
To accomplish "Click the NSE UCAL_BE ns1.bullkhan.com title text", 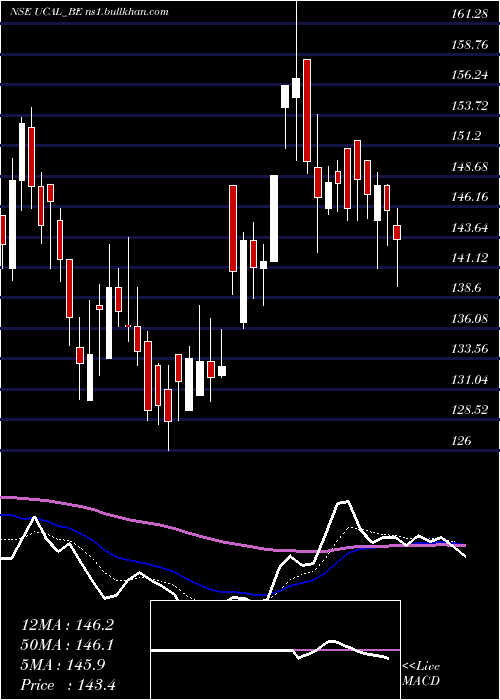I will [x=89, y=12].
